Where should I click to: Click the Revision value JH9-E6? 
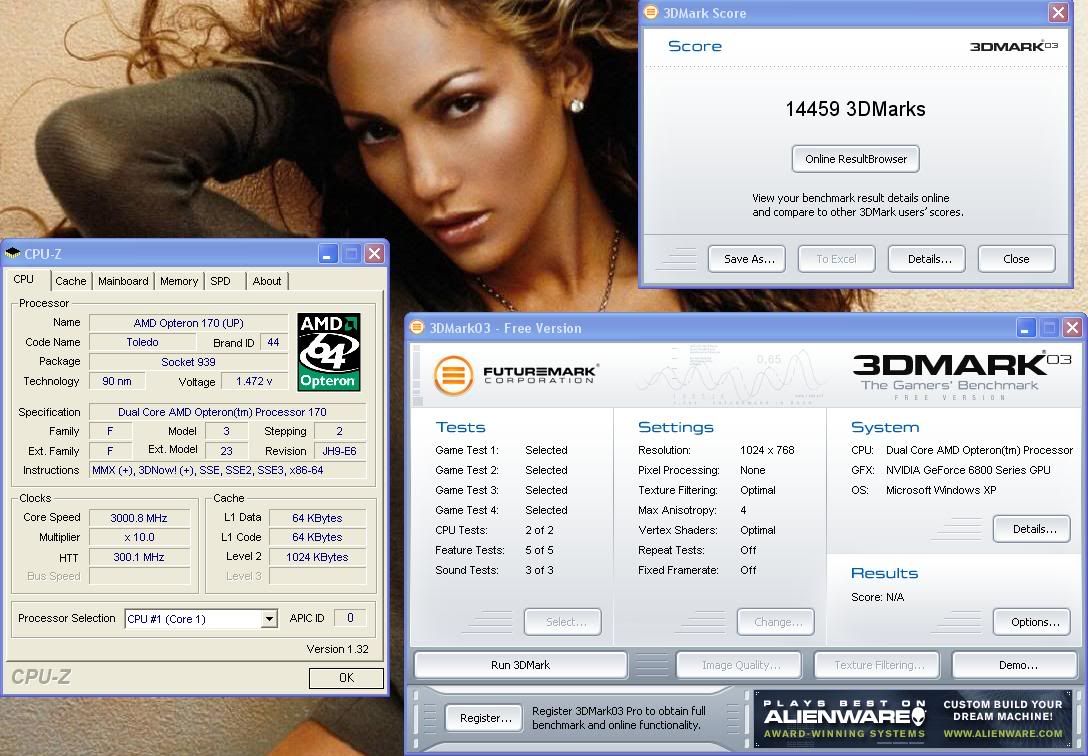pyautogui.click(x=339, y=451)
